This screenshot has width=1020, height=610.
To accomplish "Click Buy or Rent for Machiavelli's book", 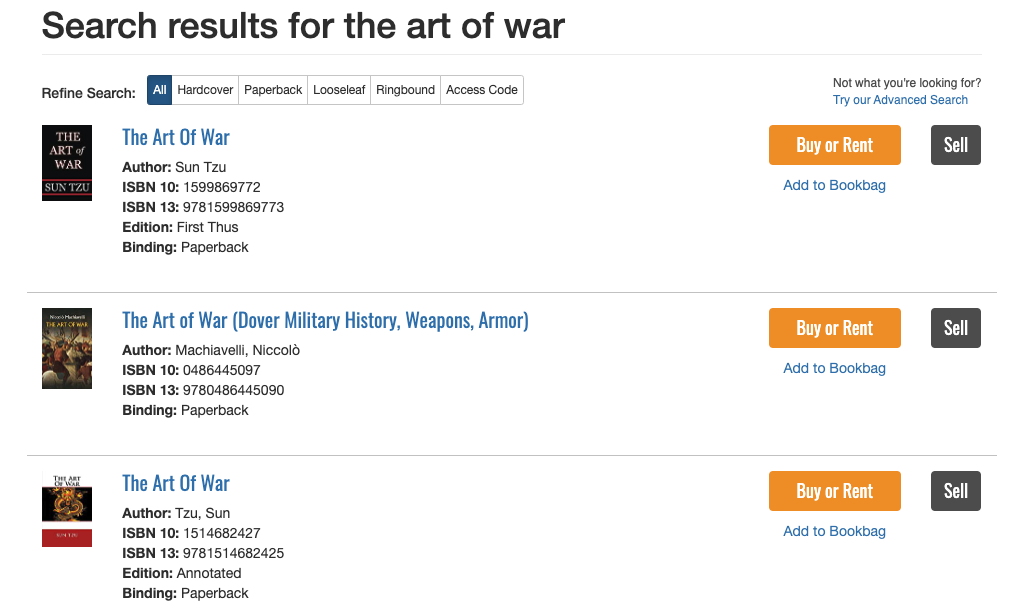I will point(834,328).
